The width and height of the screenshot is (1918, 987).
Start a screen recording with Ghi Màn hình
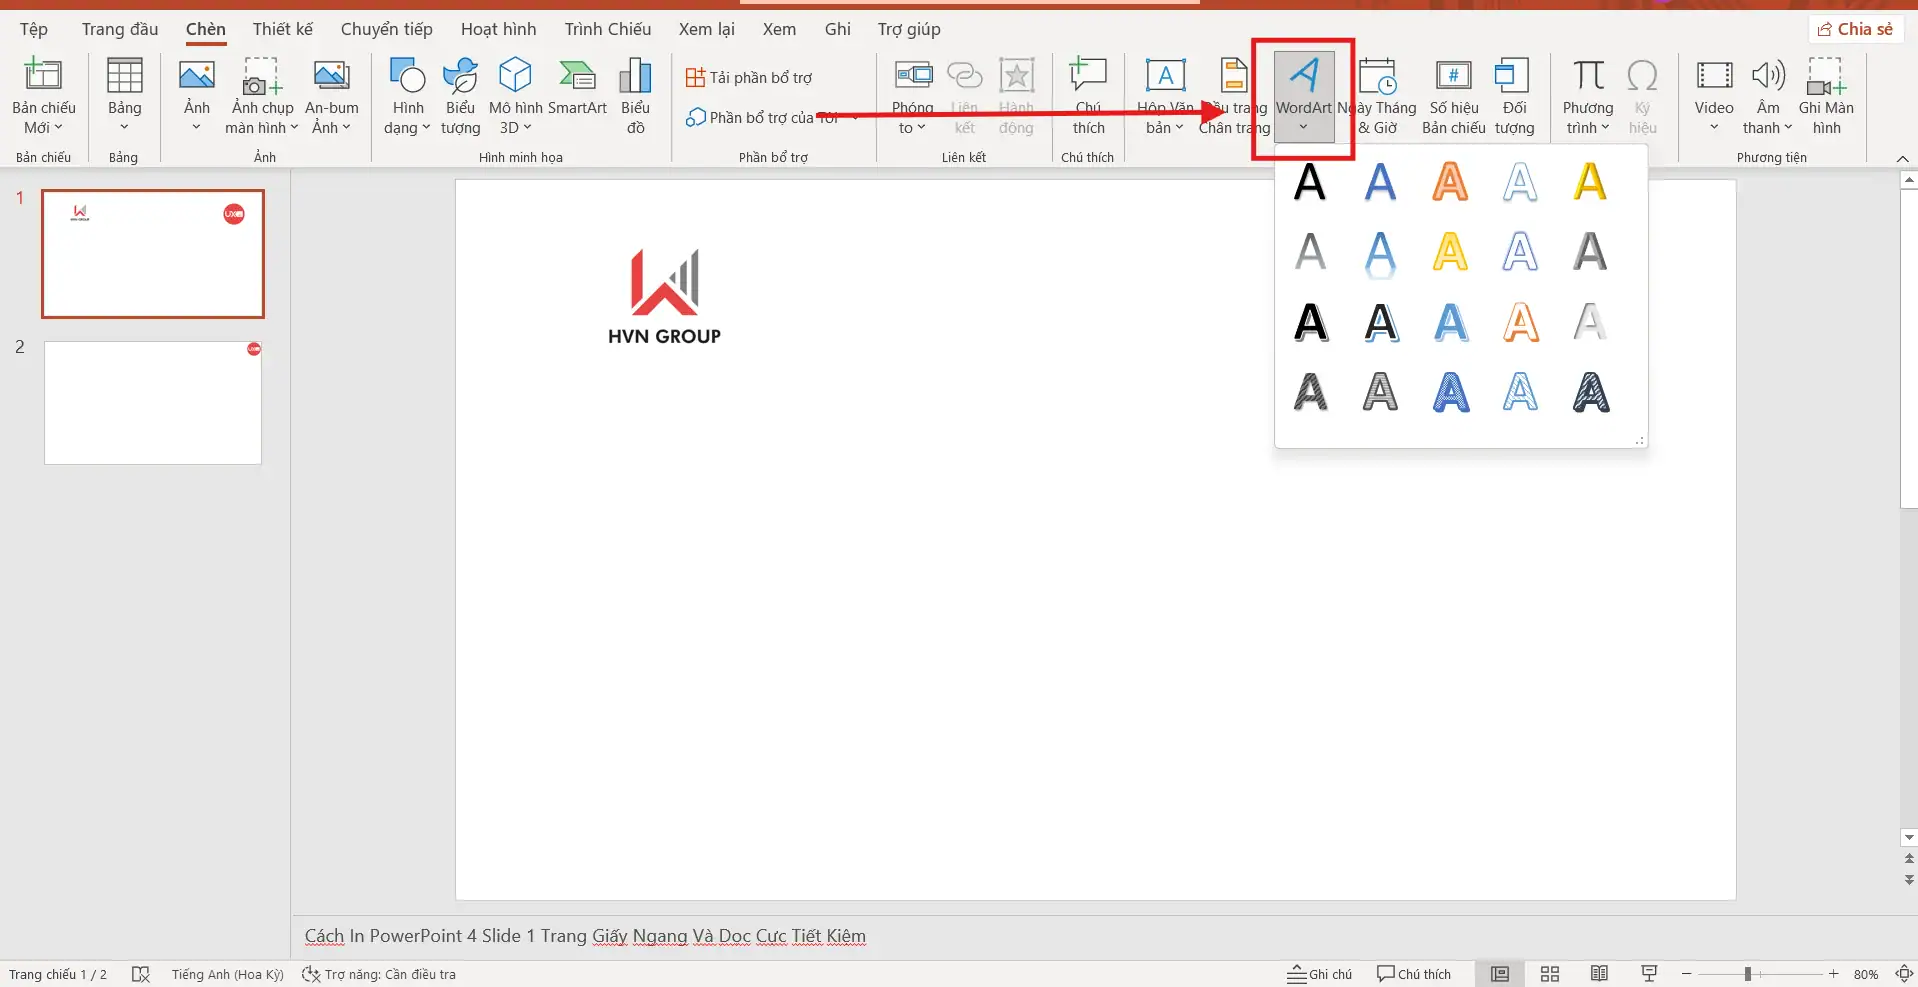click(1827, 95)
